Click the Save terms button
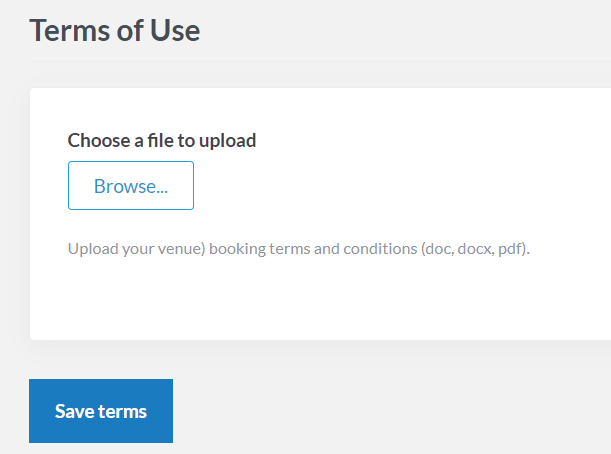Screen dimensions: 611x454 coord(101,411)
